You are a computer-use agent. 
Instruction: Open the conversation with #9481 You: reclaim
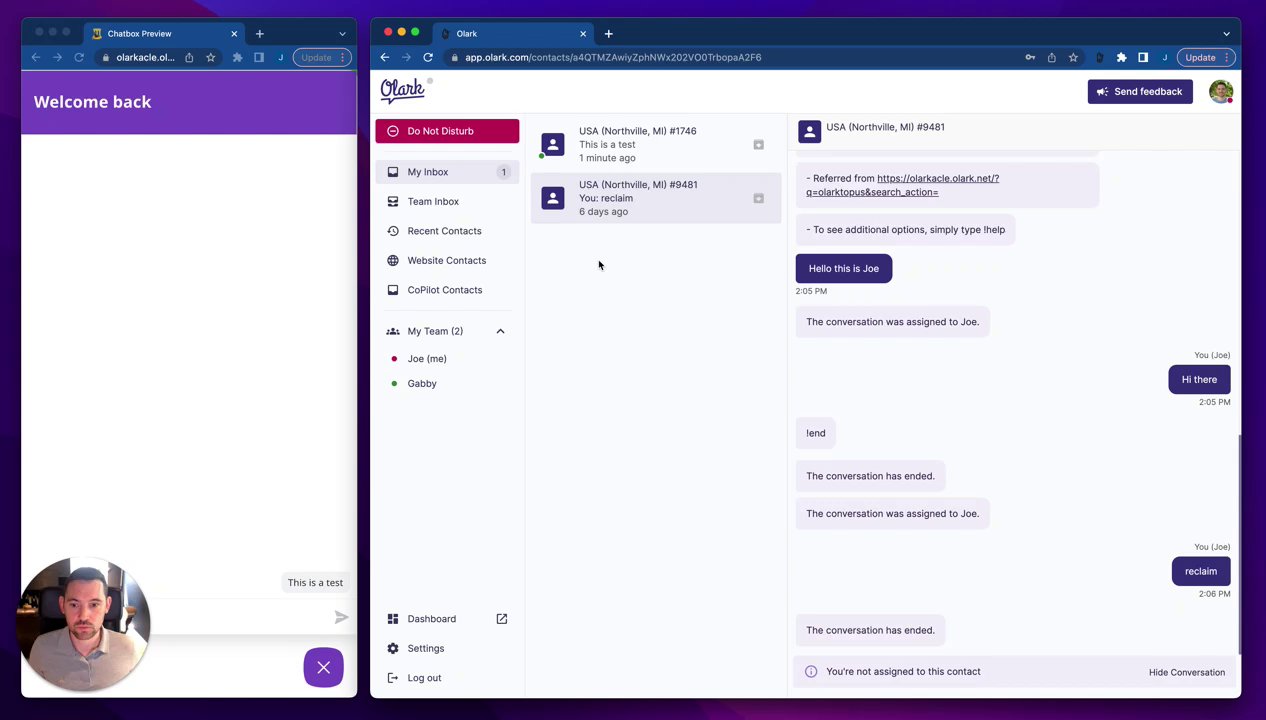[656, 198]
